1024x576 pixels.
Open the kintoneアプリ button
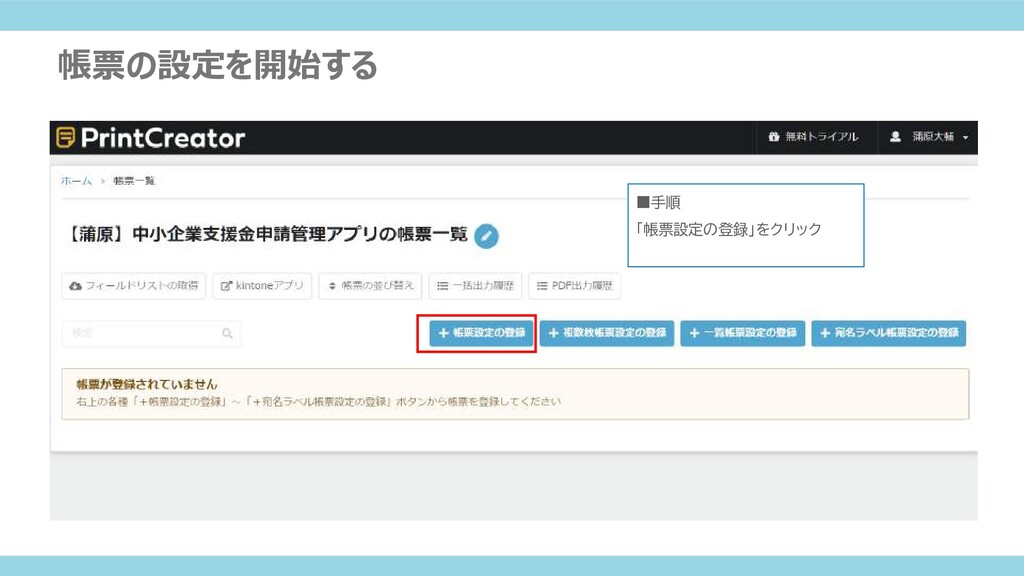click(x=262, y=286)
